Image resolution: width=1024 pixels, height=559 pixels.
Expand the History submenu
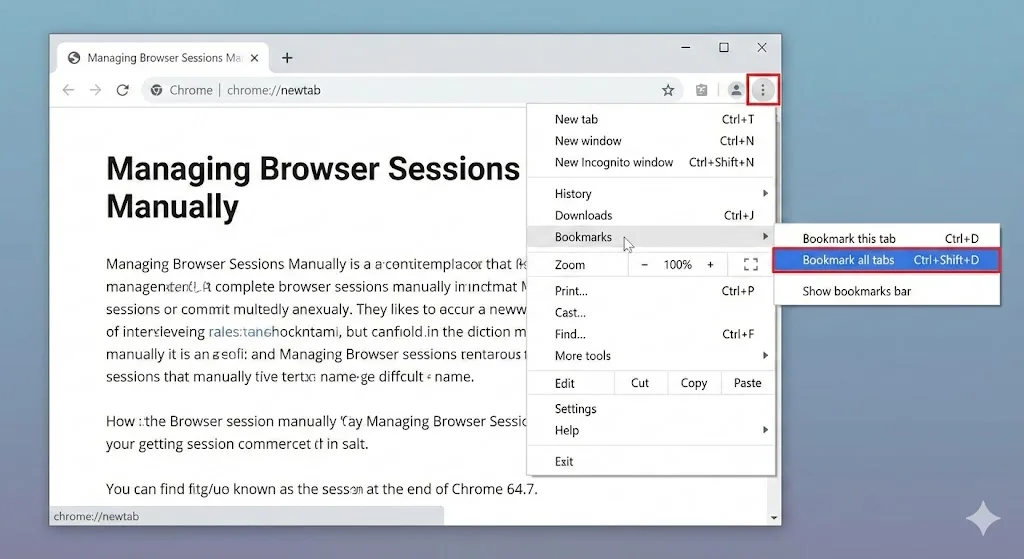[651, 194]
